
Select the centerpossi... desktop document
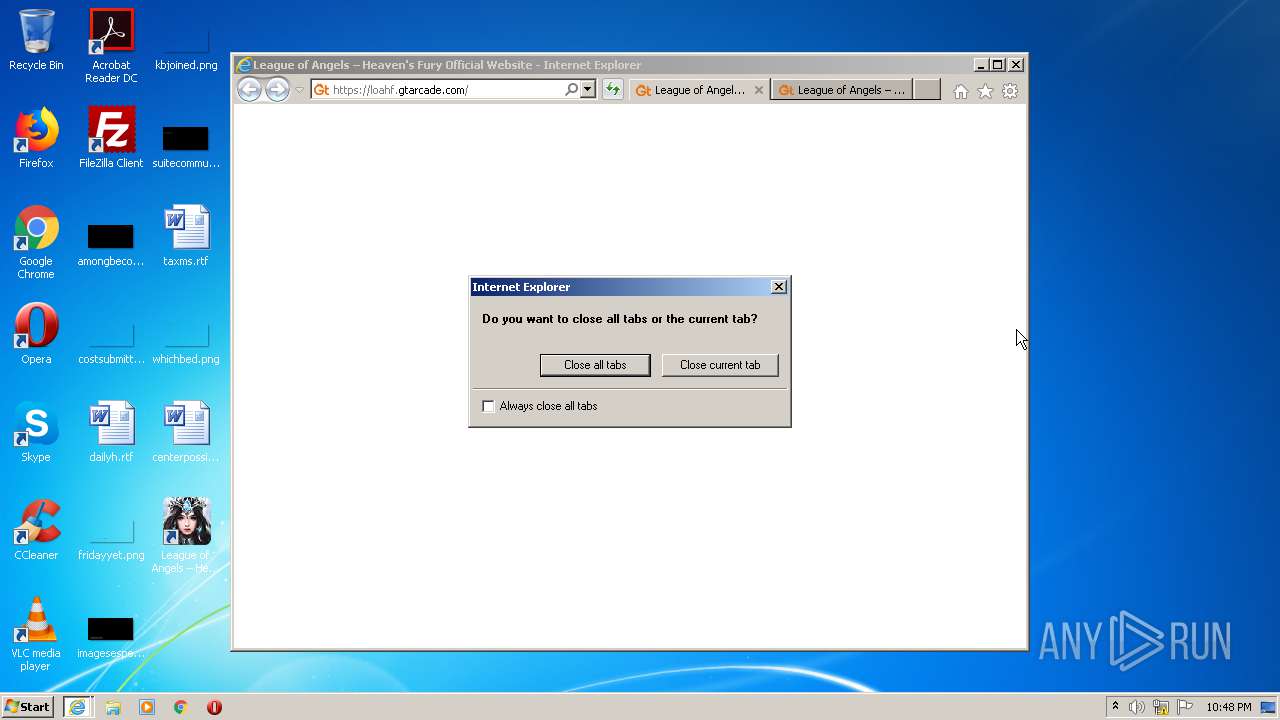[x=186, y=432]
